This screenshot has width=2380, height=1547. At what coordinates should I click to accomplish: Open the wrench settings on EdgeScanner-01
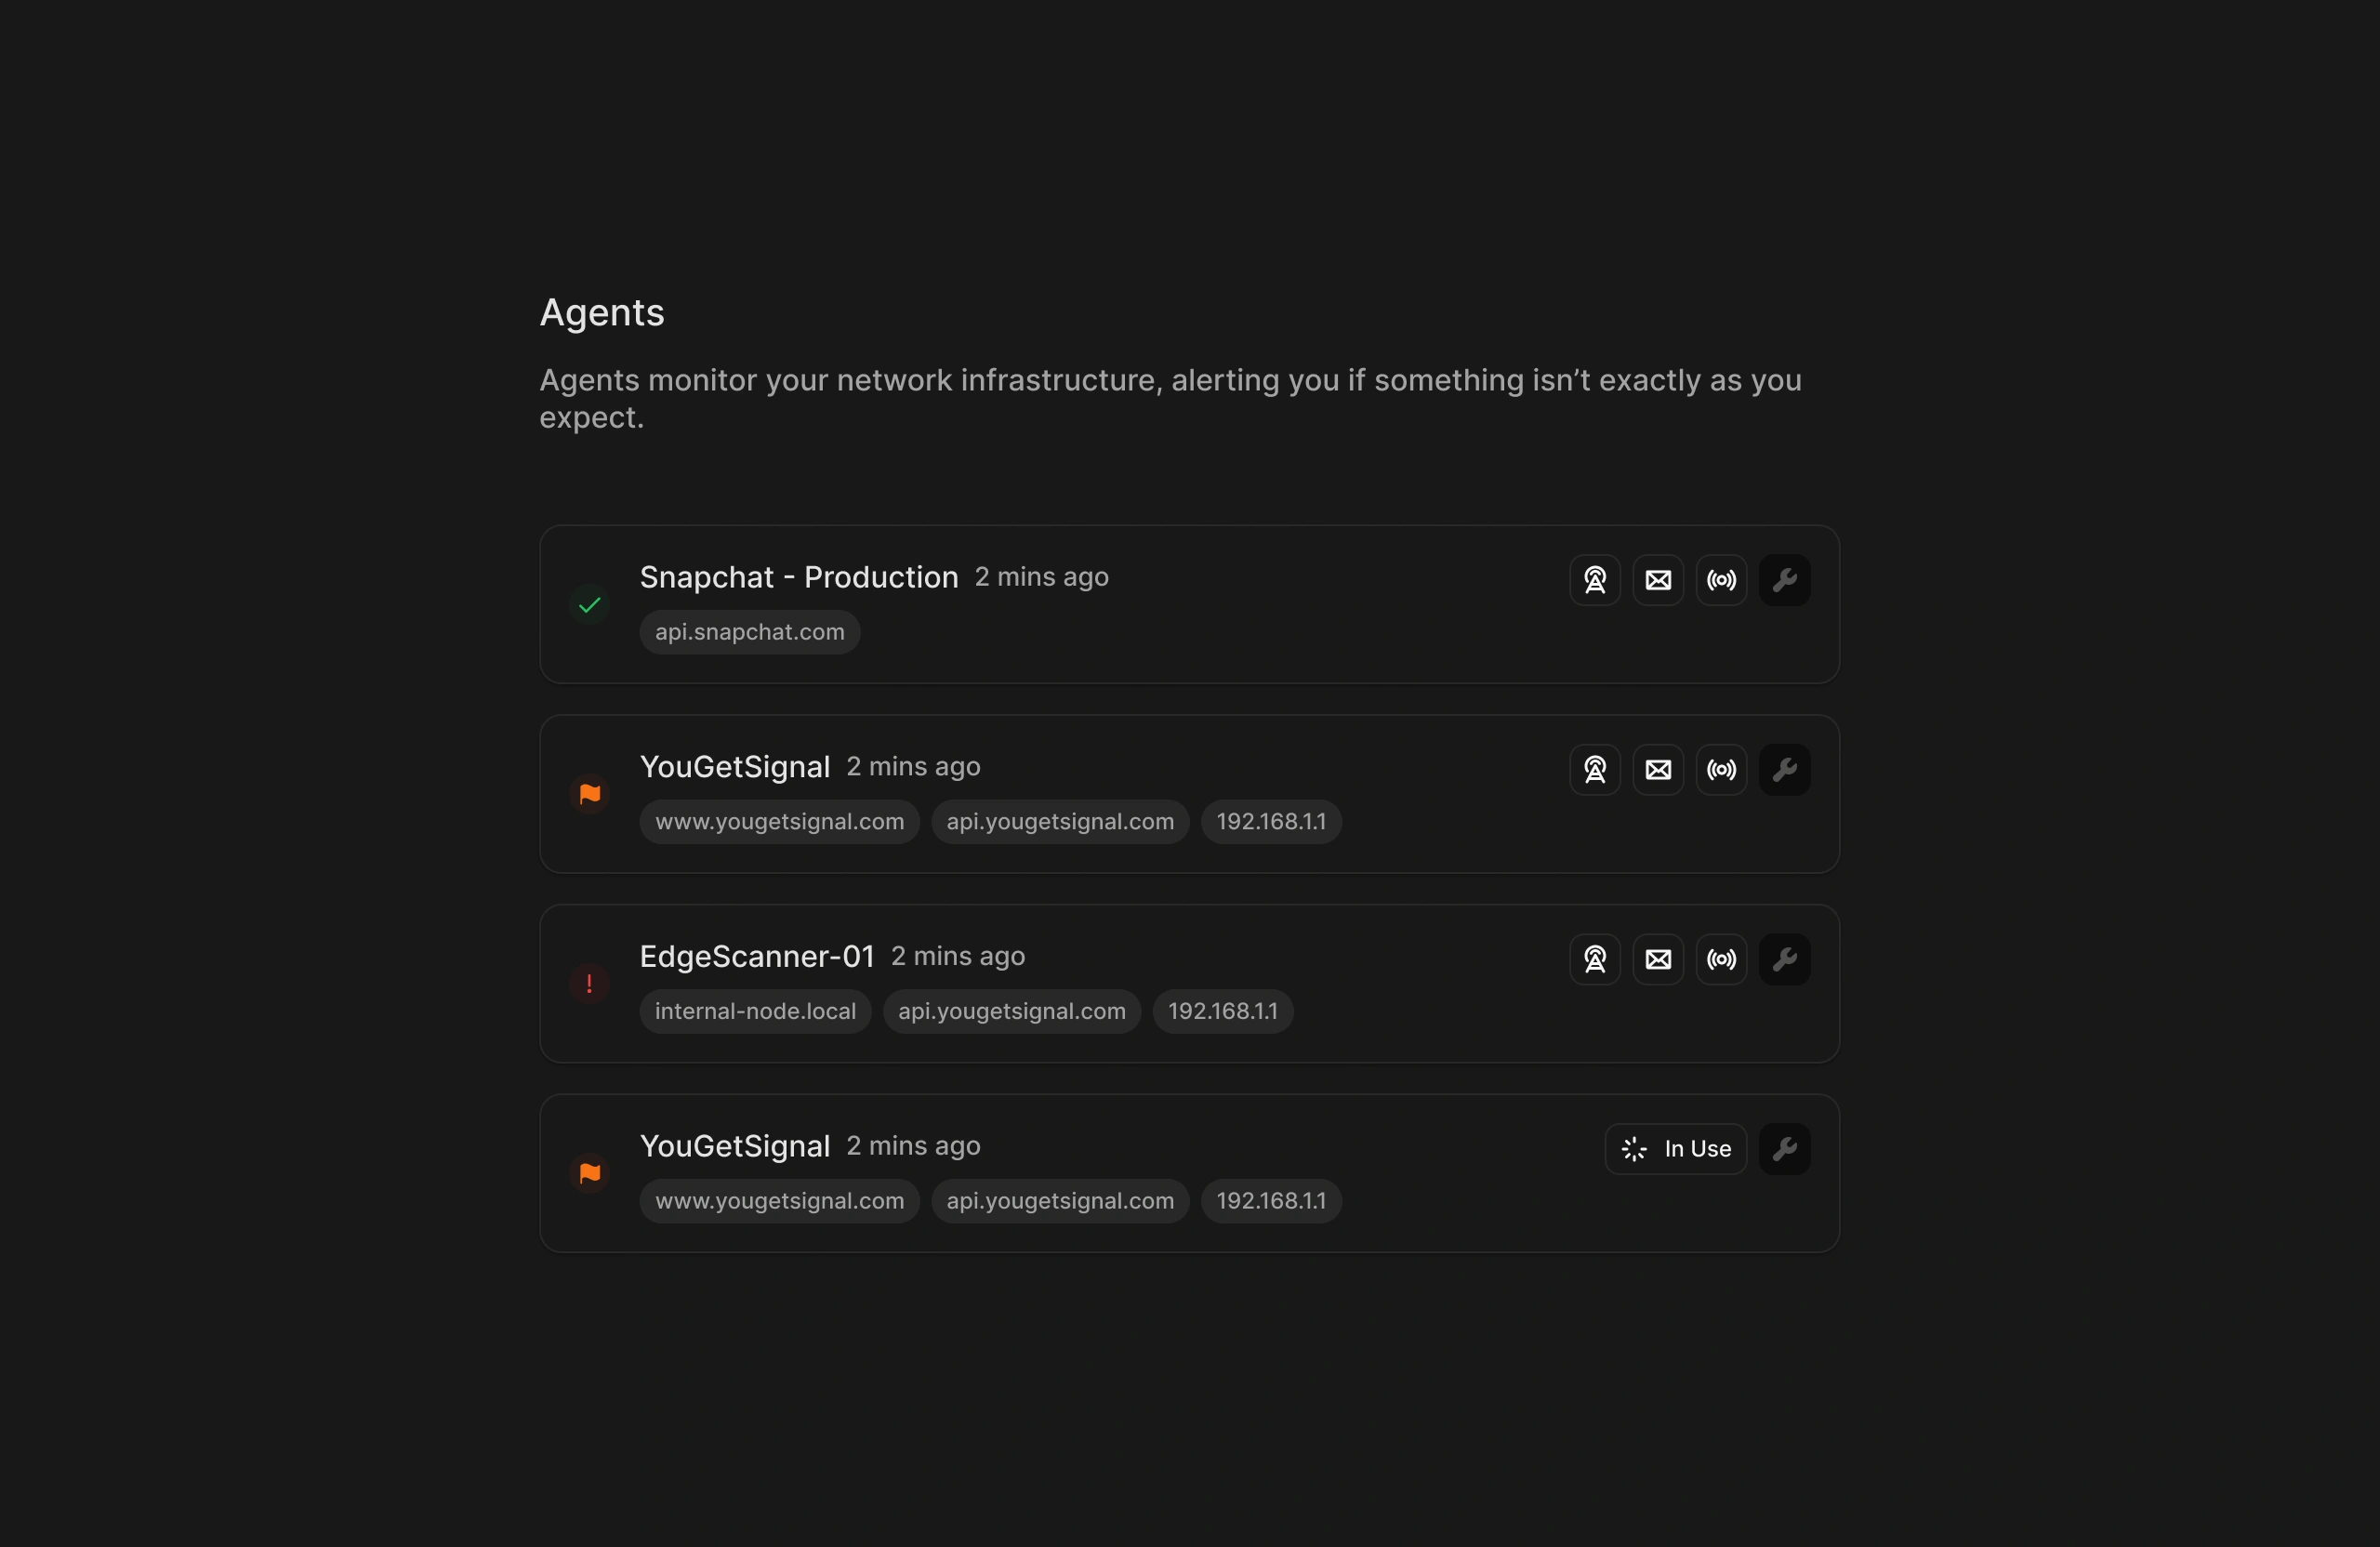1786,959
